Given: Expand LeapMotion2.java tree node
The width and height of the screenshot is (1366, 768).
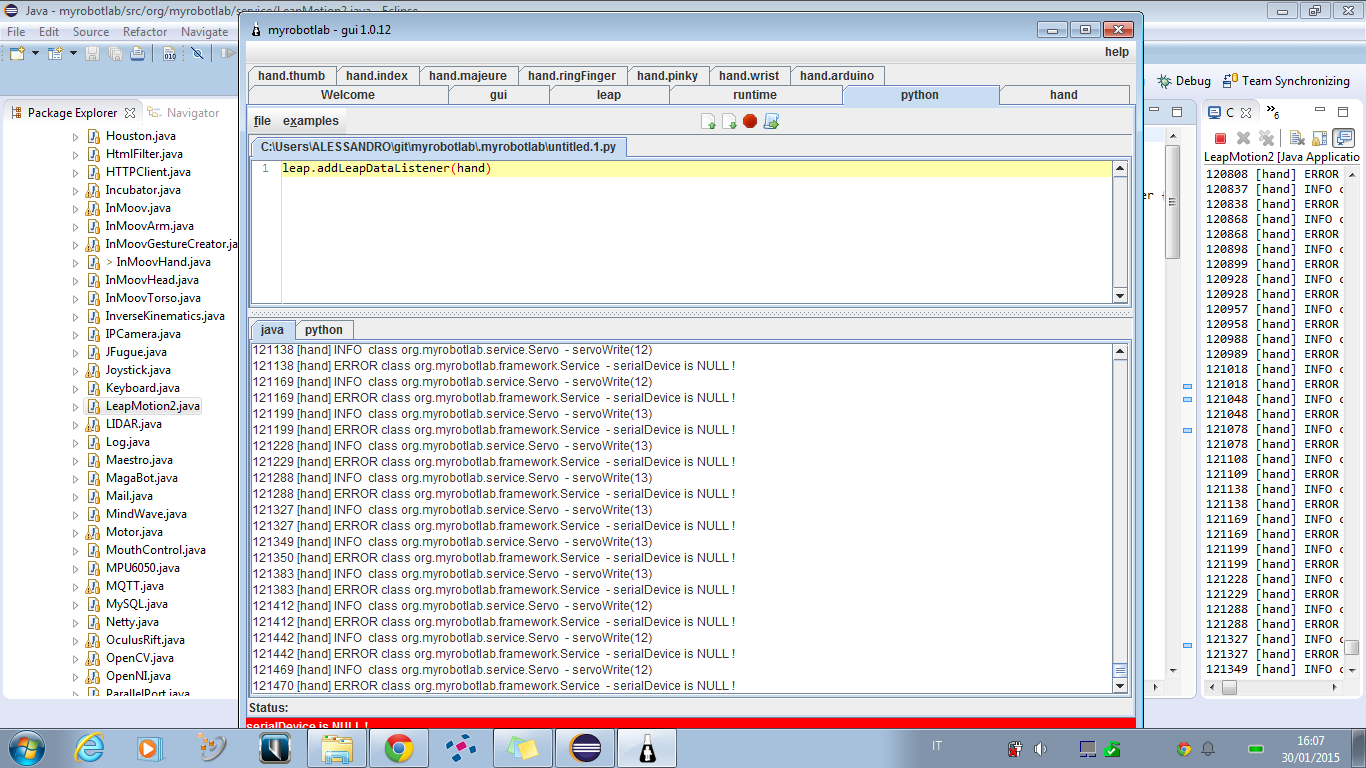Looking at the screenshot, I should pyautogui.click(x=75, y=406).
